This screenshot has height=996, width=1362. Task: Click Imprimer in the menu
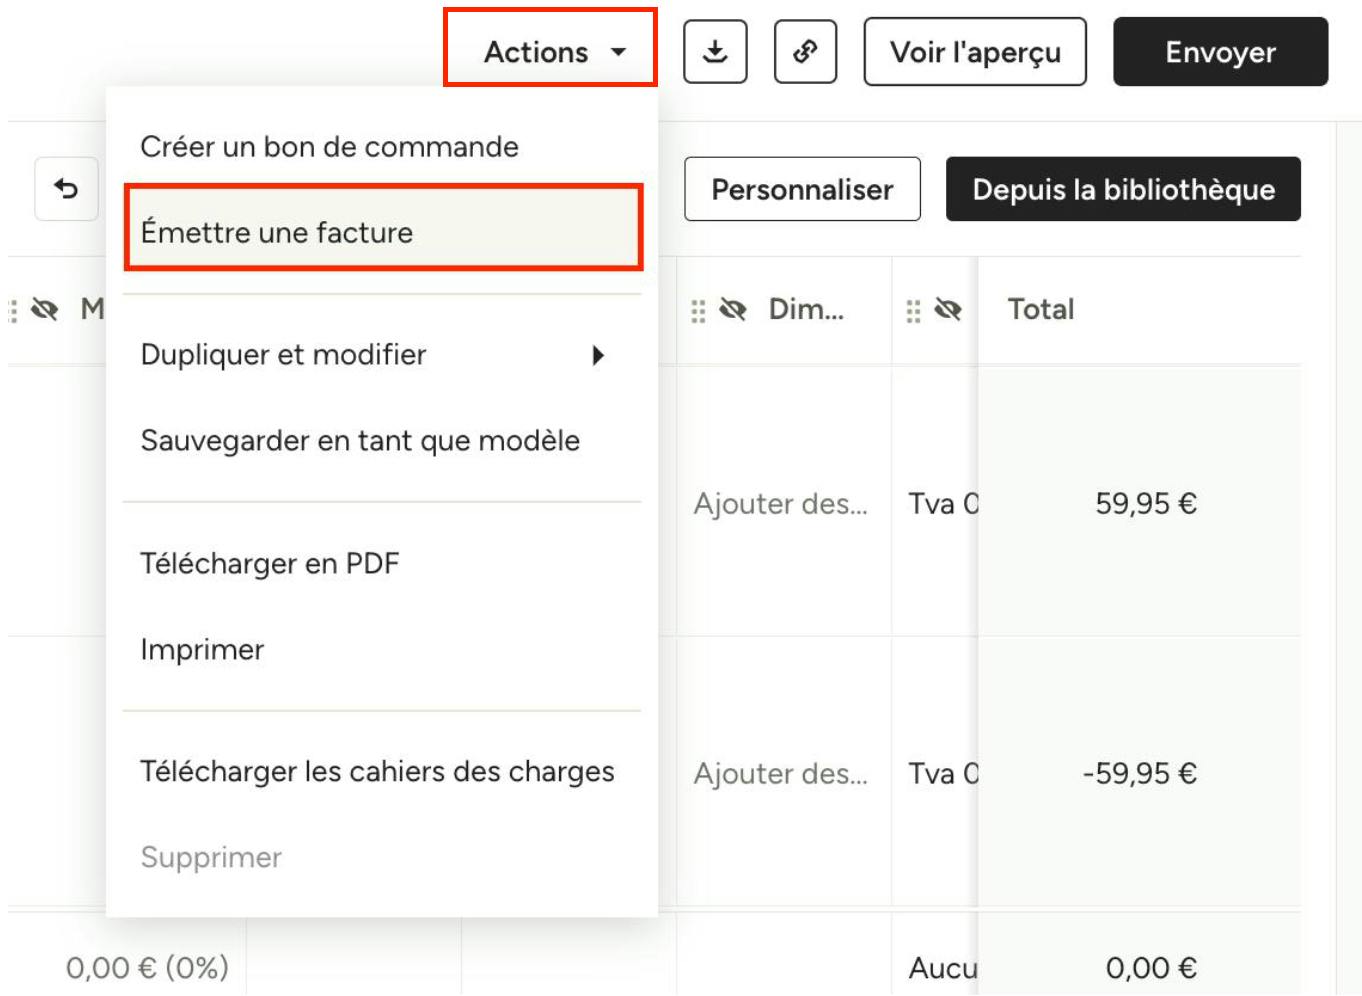(x=202, y=650)
